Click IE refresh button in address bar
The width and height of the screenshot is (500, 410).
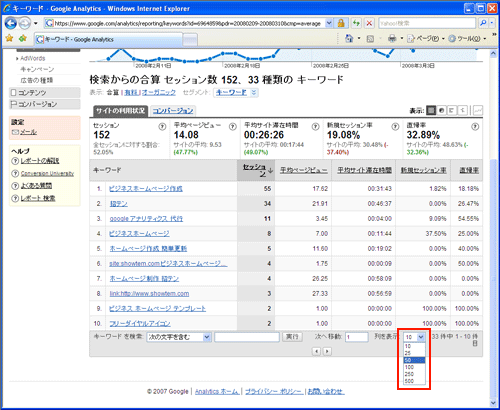pyautogui.click(x=356, y=23)
